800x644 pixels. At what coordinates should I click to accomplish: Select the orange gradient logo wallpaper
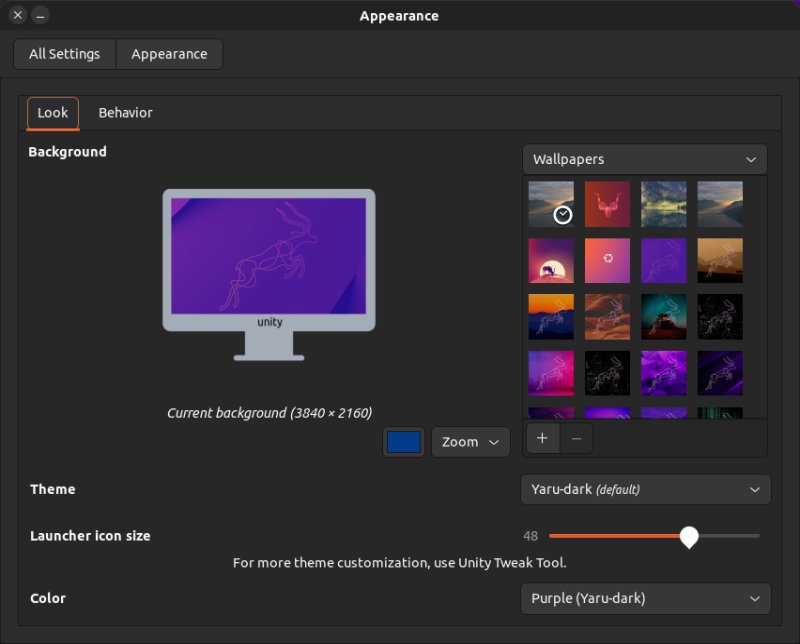[607, 260]
